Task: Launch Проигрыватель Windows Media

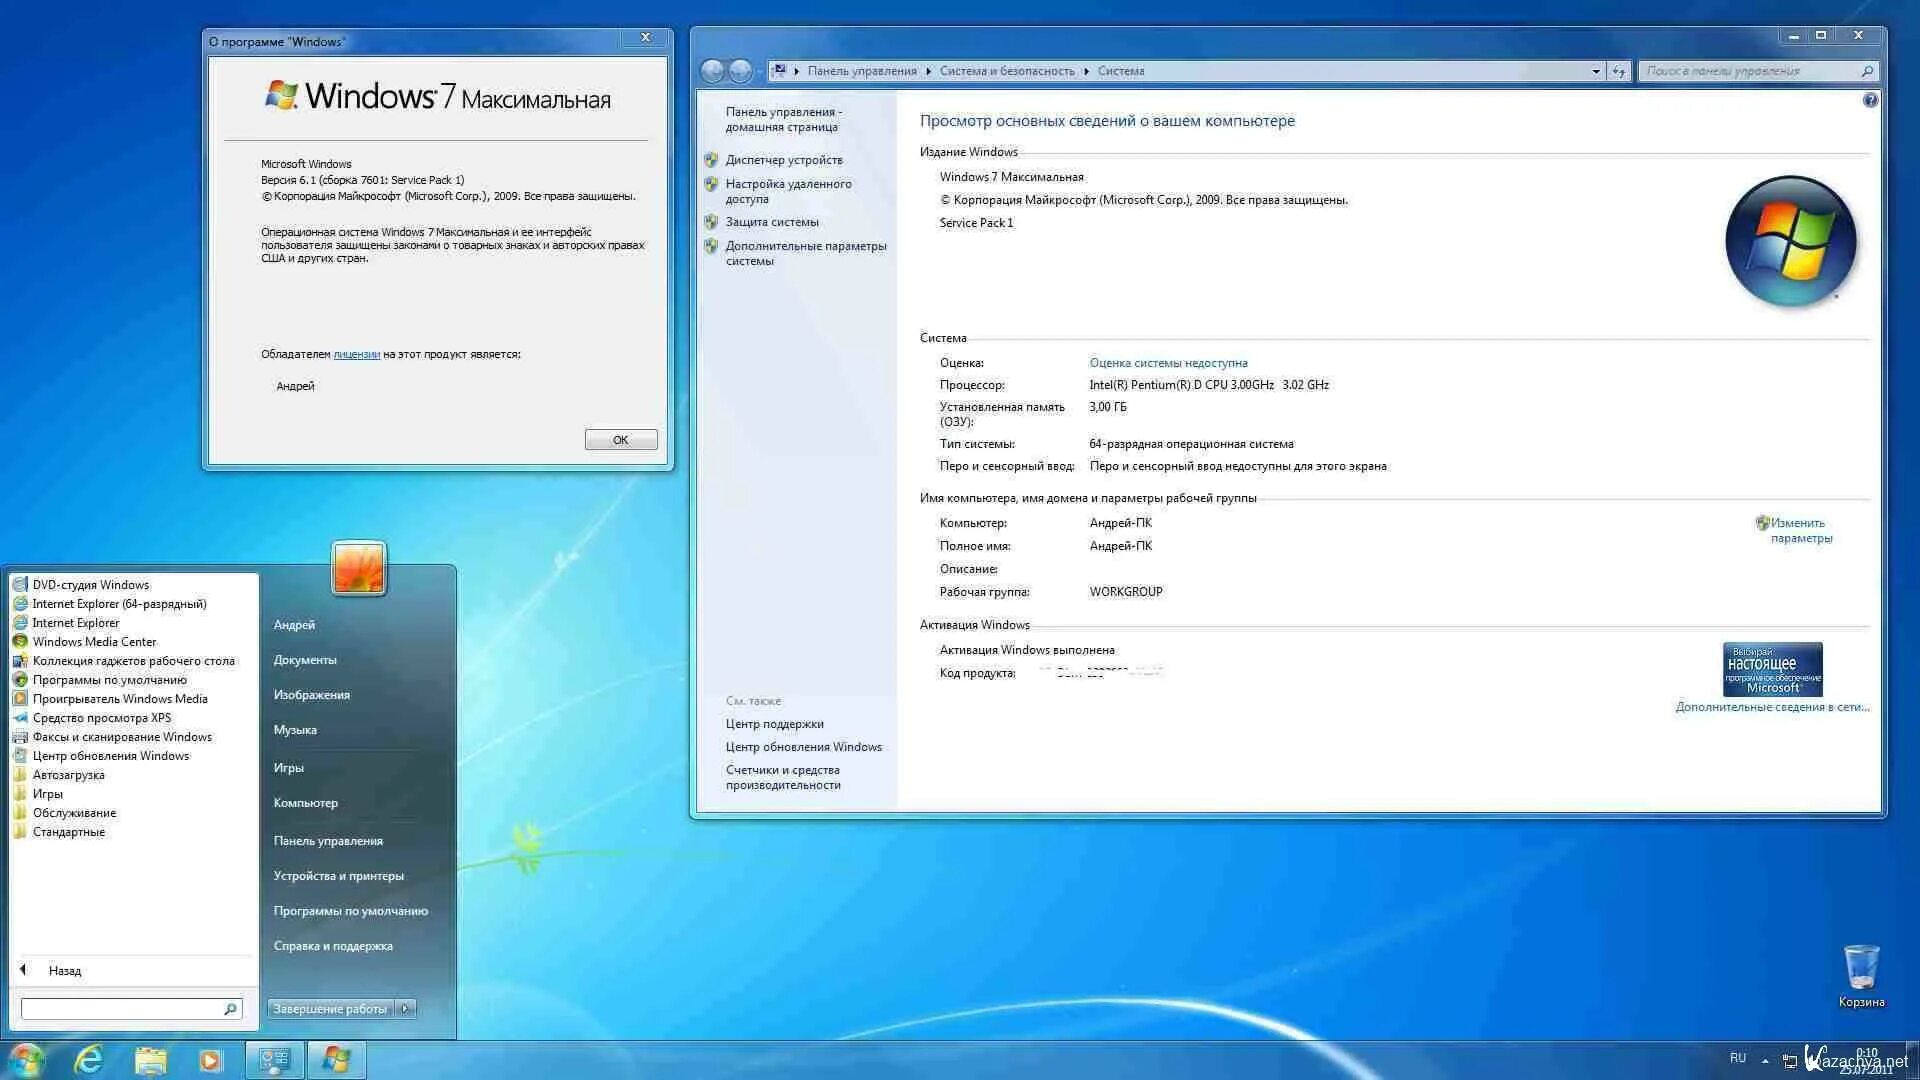Action: [x=120, y=699]
